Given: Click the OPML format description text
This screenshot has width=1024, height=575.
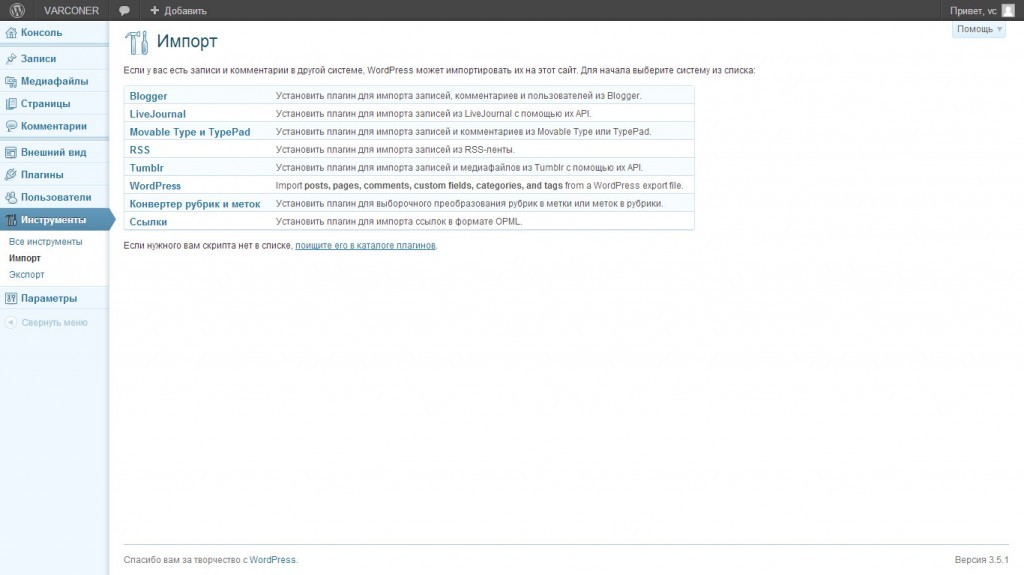Looking at the screenshot, I should pos(399,222).
